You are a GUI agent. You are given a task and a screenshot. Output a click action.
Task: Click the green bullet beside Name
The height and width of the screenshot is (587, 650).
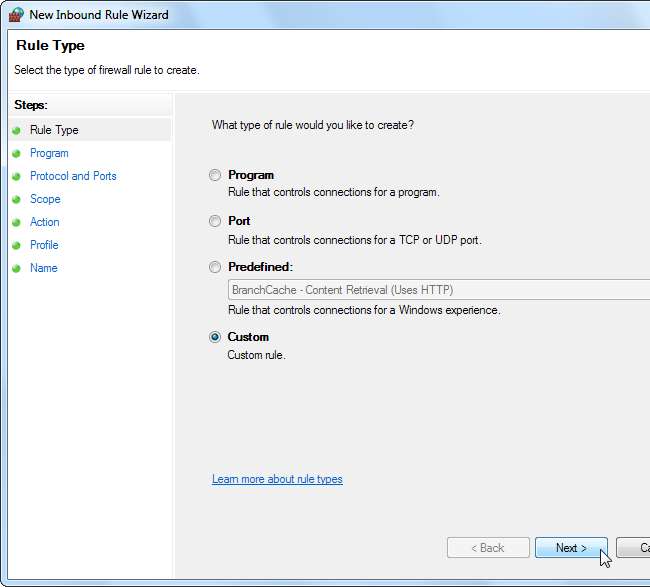[16, 269]
